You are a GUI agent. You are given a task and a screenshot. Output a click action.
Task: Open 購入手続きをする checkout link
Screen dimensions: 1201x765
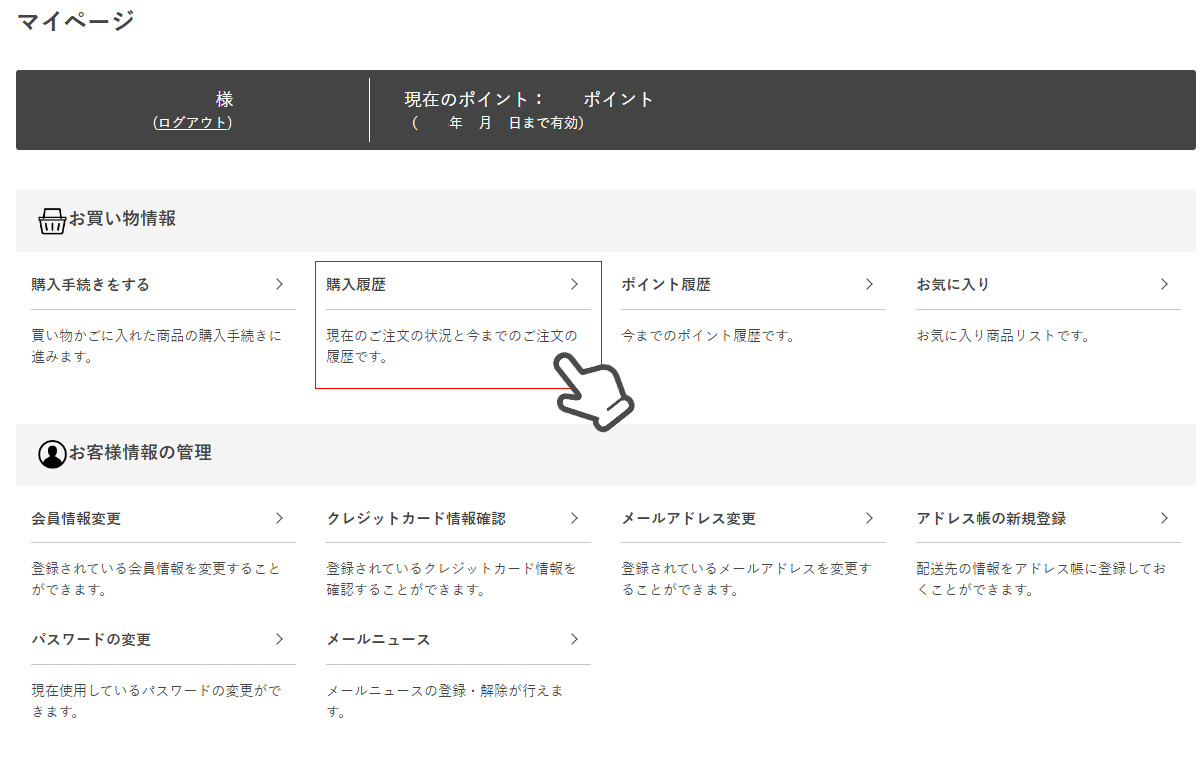click(90, 285)
